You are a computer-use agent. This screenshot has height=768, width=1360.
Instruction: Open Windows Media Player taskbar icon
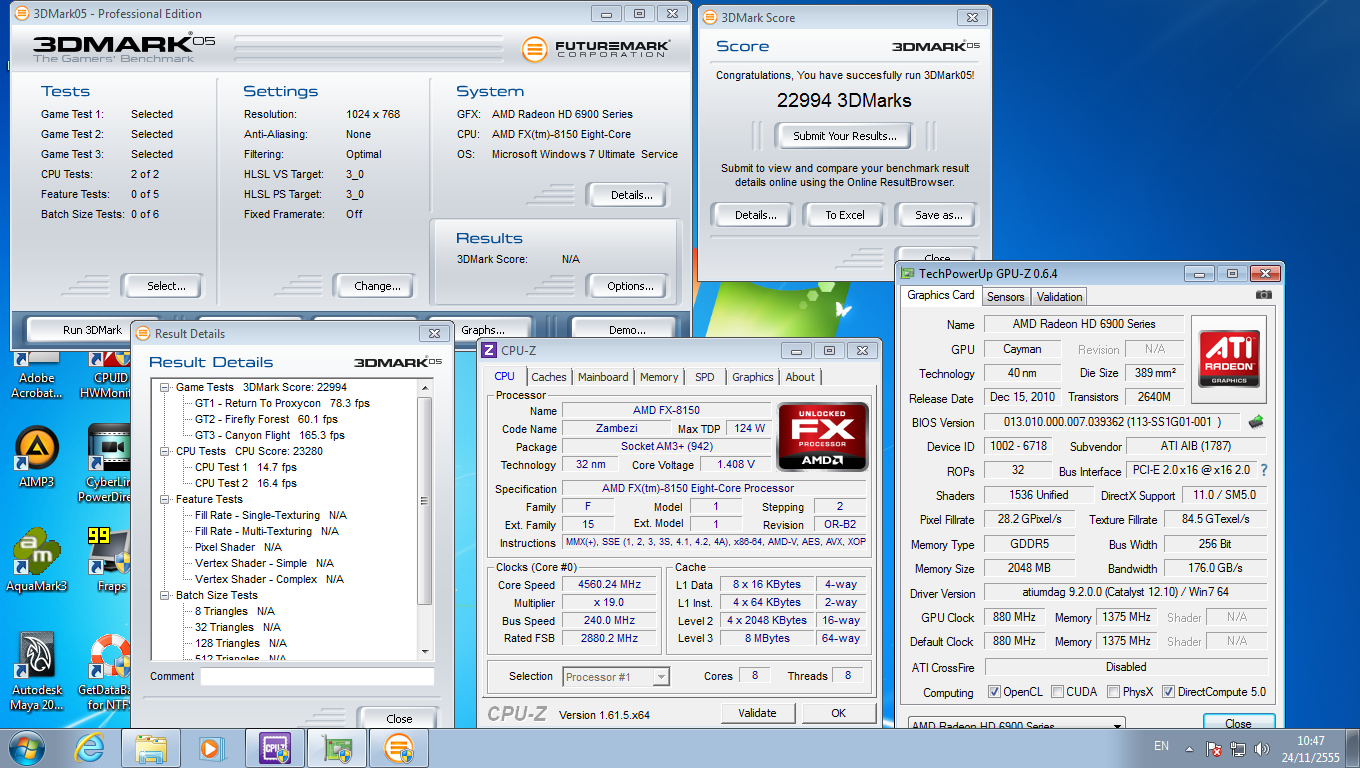point(211,747)
